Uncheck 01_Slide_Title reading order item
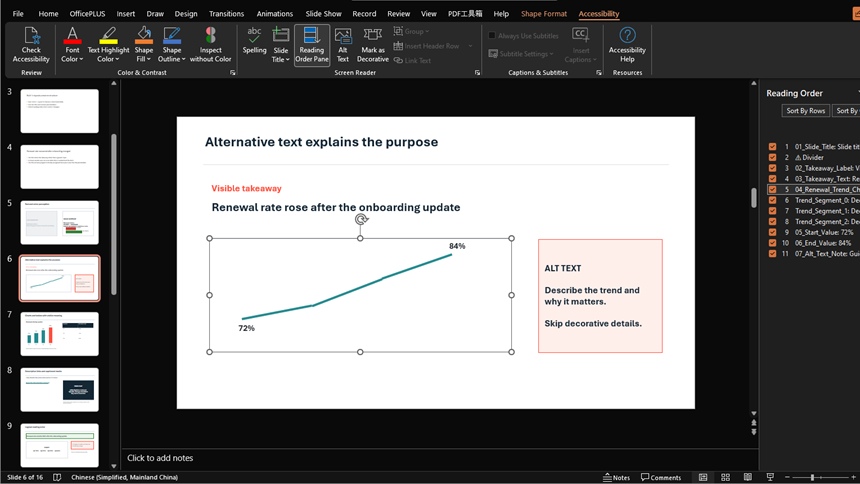 click(772, 147)
